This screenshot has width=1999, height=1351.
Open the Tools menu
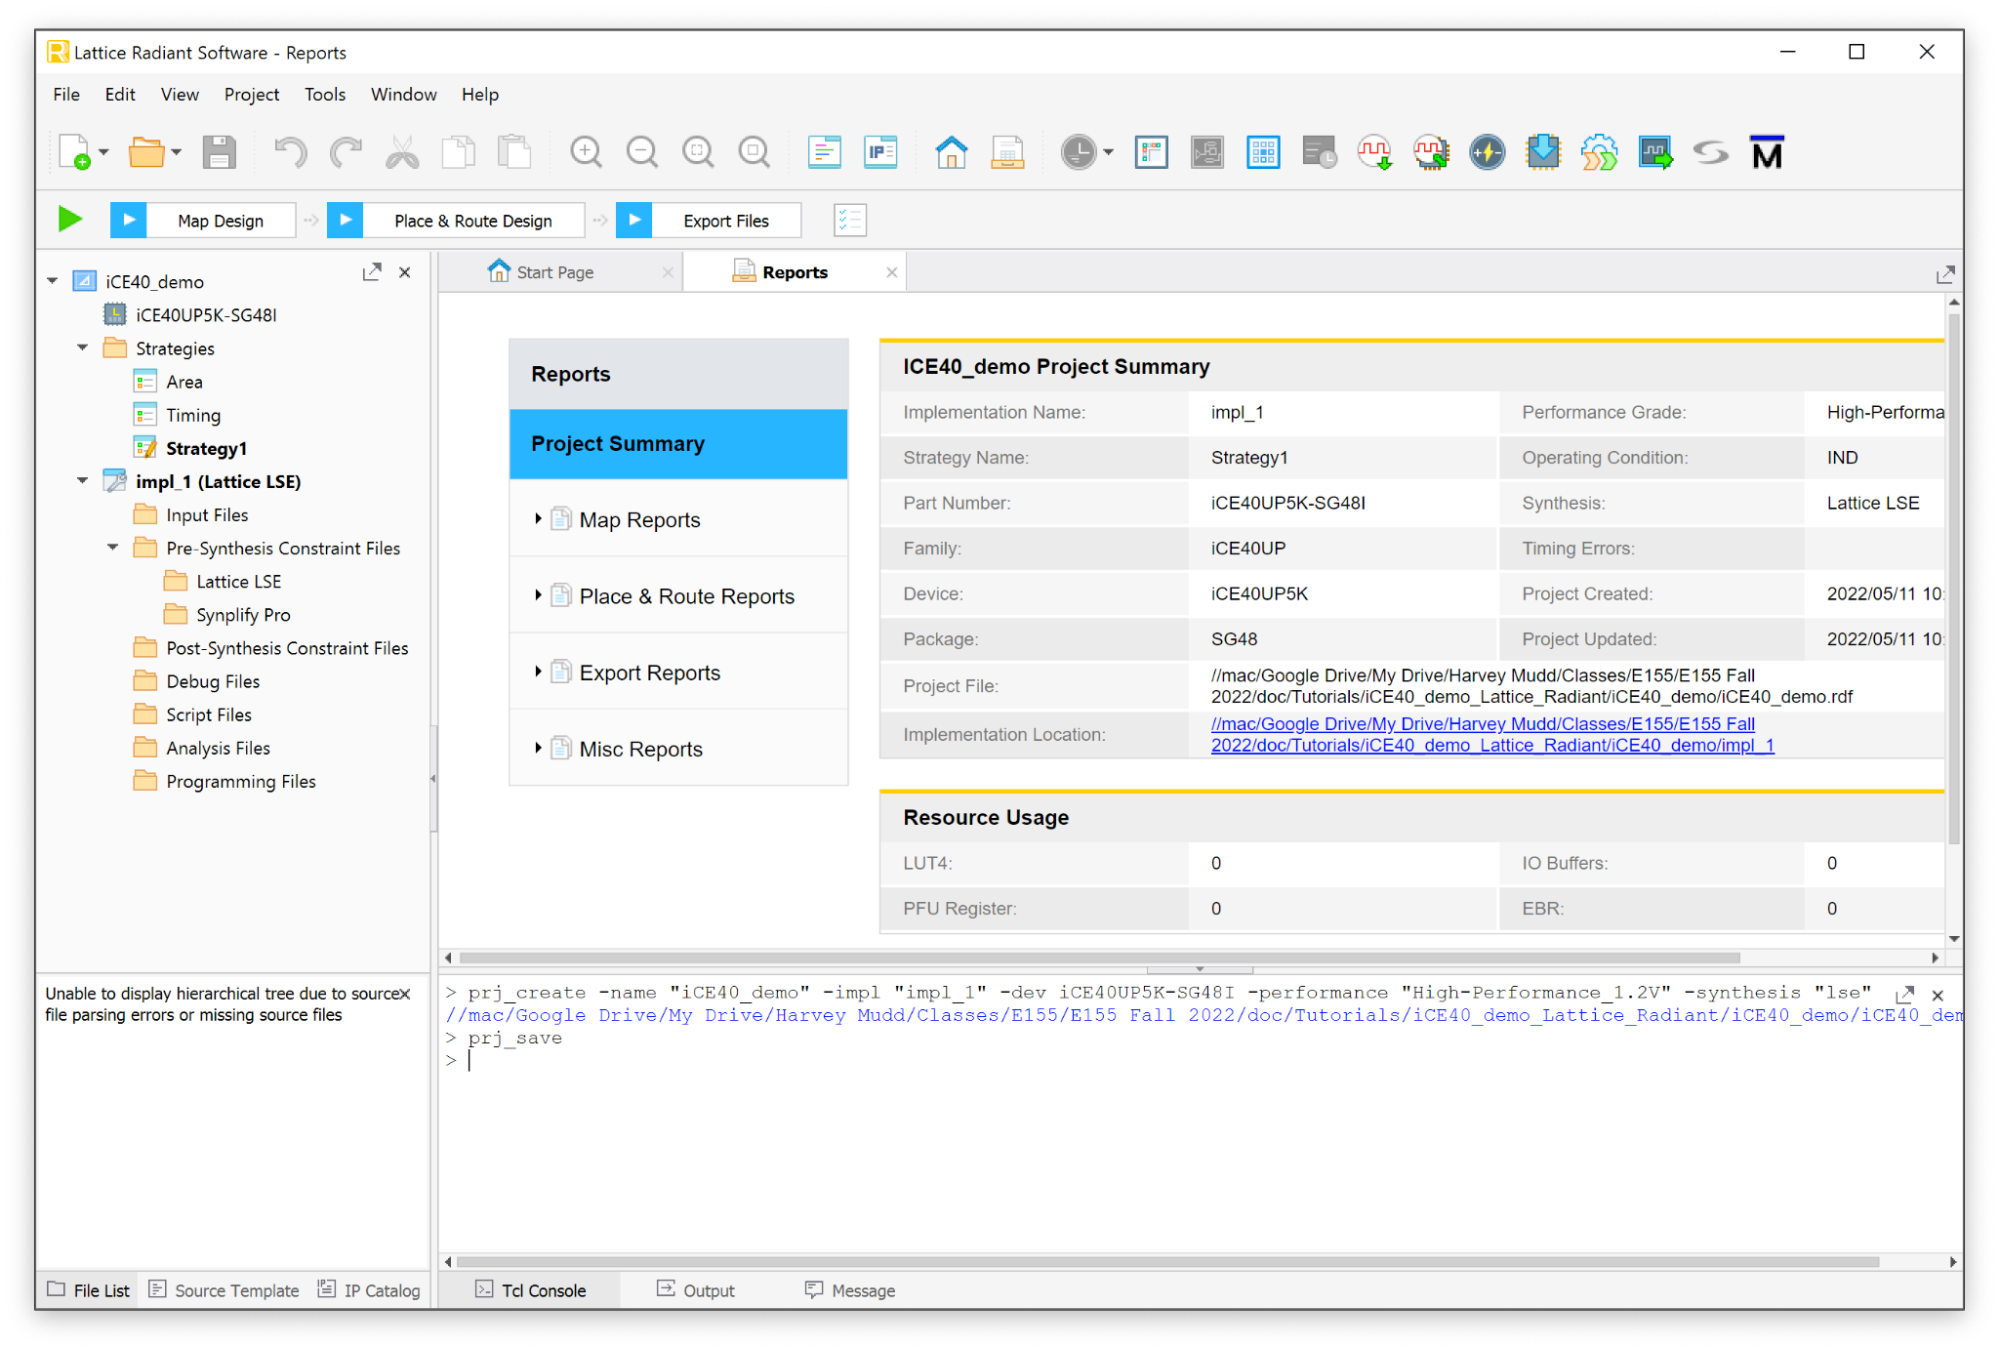click(x=325, y=94)
